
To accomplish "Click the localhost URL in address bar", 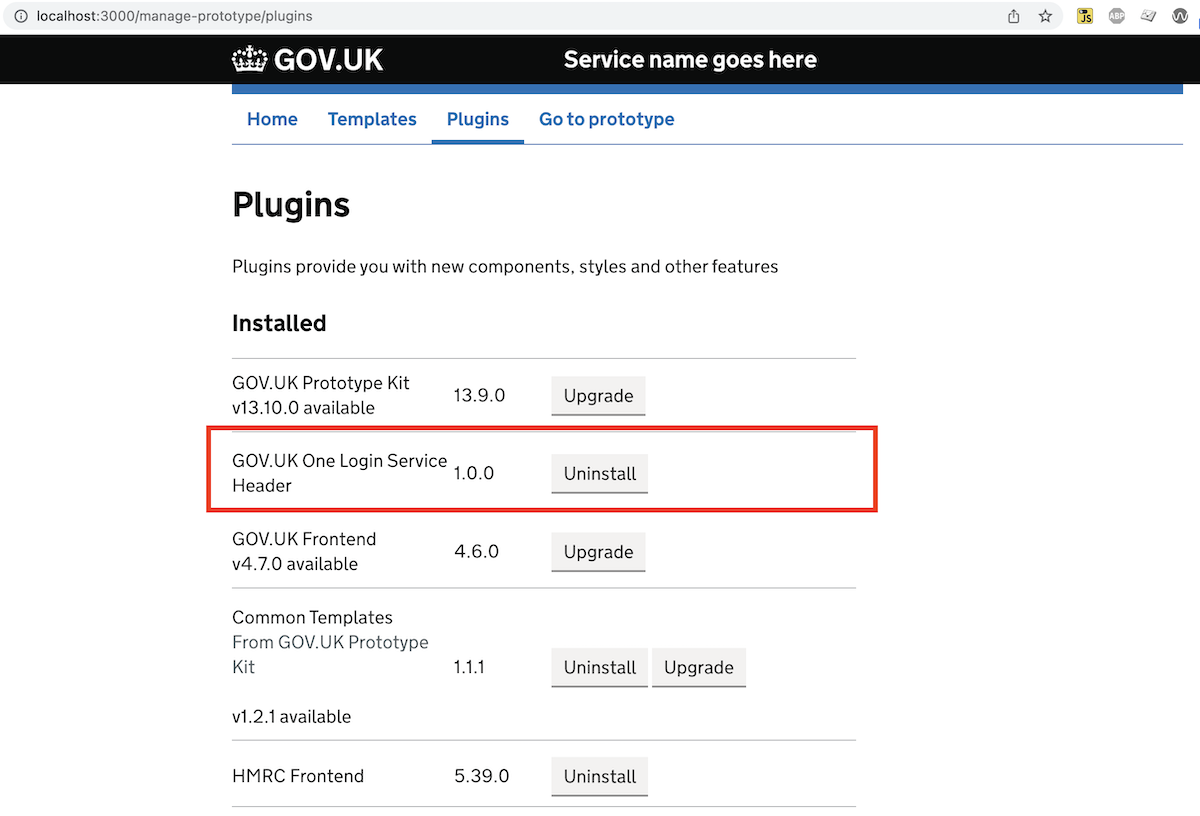I will point(174,16).
